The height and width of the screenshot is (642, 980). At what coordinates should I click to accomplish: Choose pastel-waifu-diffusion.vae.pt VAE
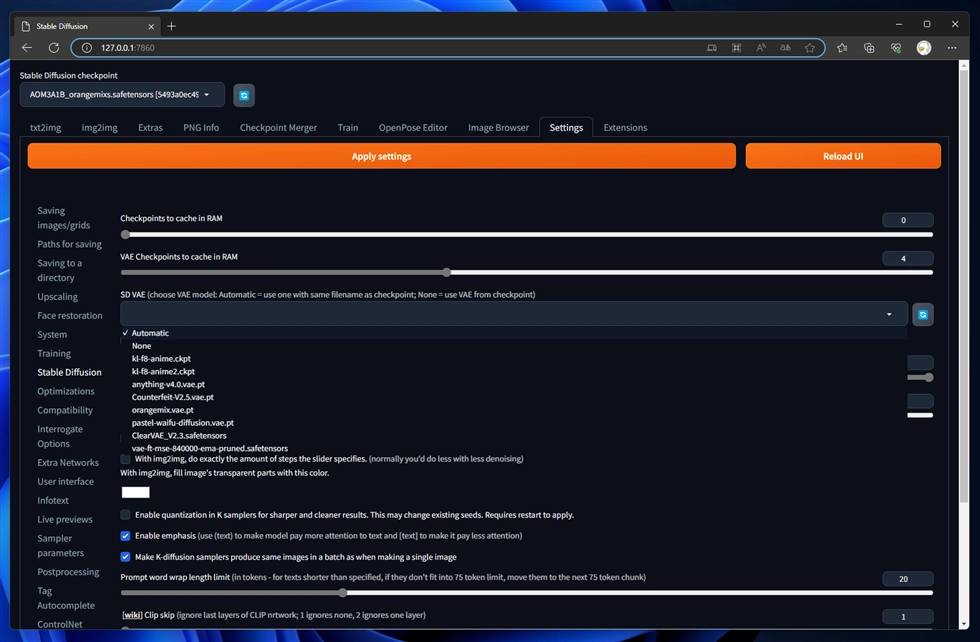[514, 423]
